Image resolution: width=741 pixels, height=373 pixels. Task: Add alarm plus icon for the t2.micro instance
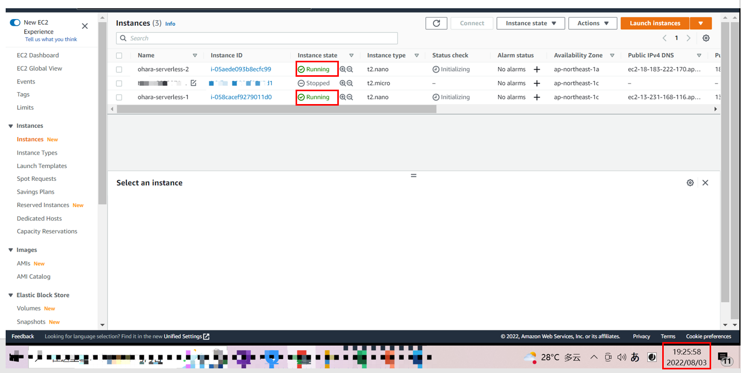click(536, 83)
